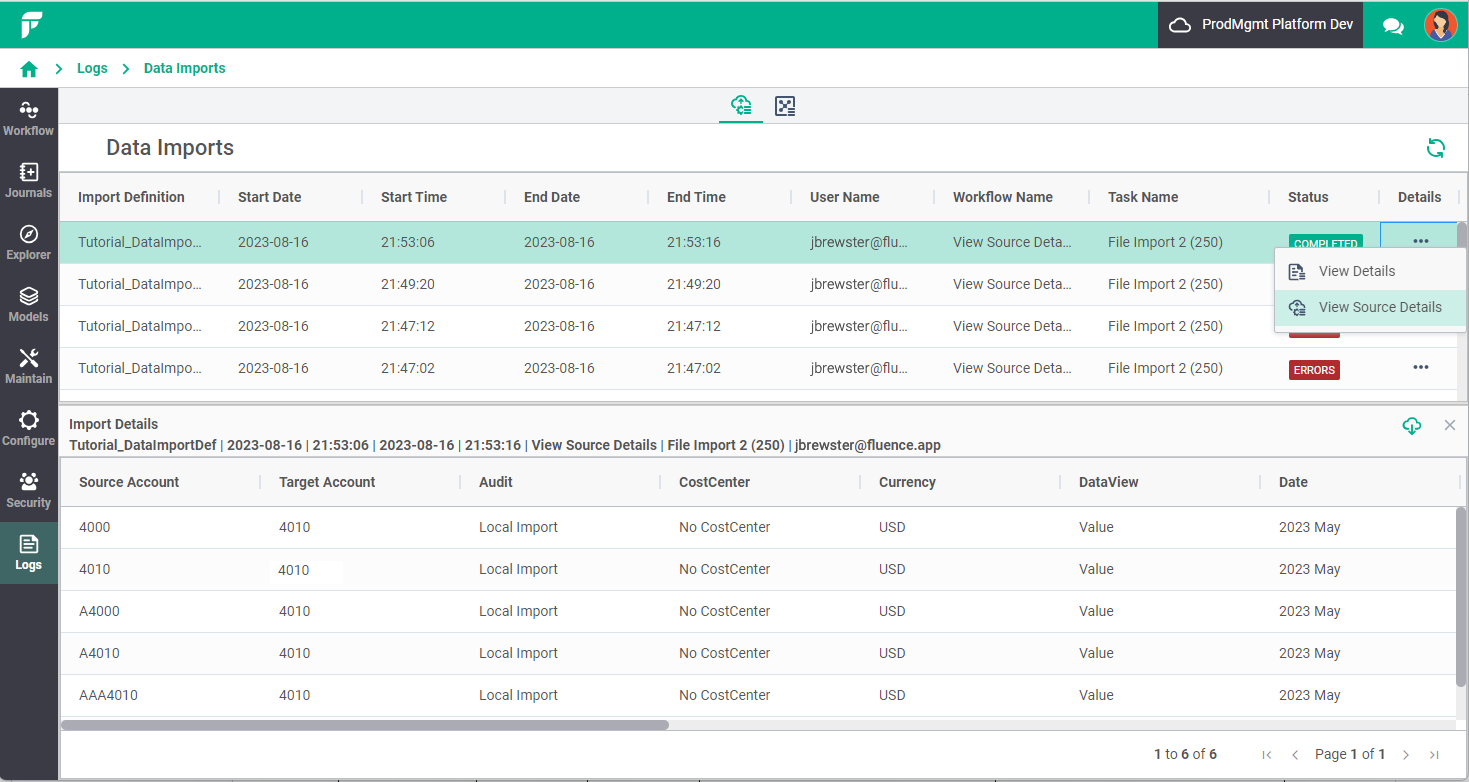The width and height of the screenshot is (1469, 782).
Task: Sort by the Workflow Name column
Action: click(1003, 197)
